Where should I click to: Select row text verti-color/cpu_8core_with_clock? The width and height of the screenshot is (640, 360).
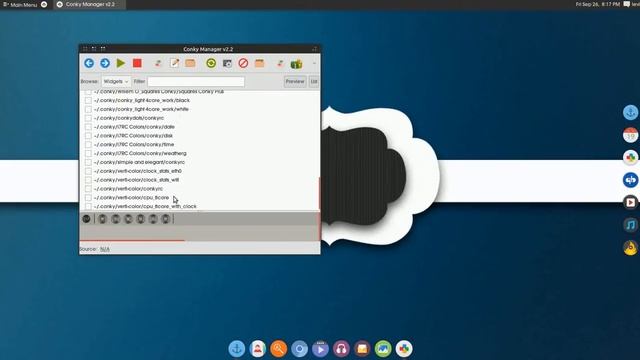[x=145, y=207]
